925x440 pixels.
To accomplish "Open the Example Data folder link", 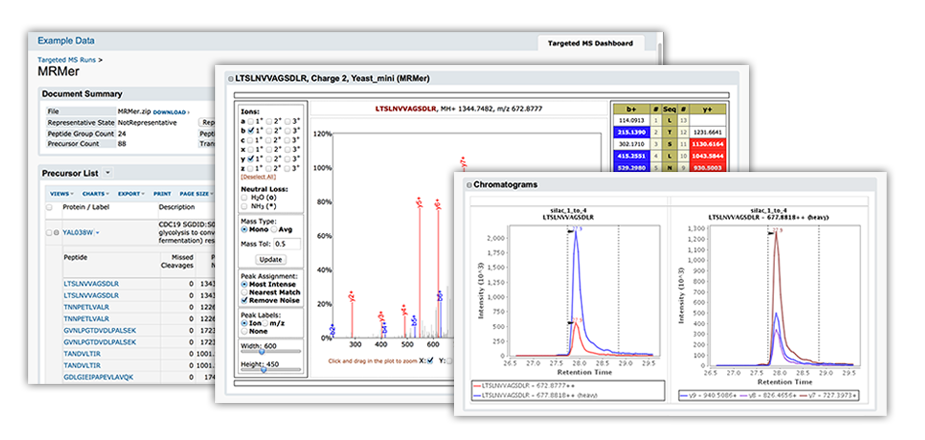I will coord(65,41).
